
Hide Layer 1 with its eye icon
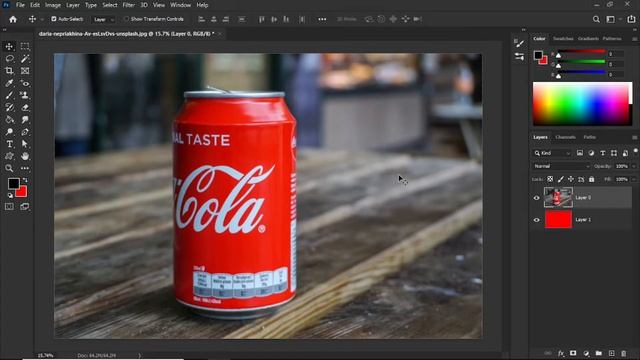pyautogui.click(x=537, y=220)
